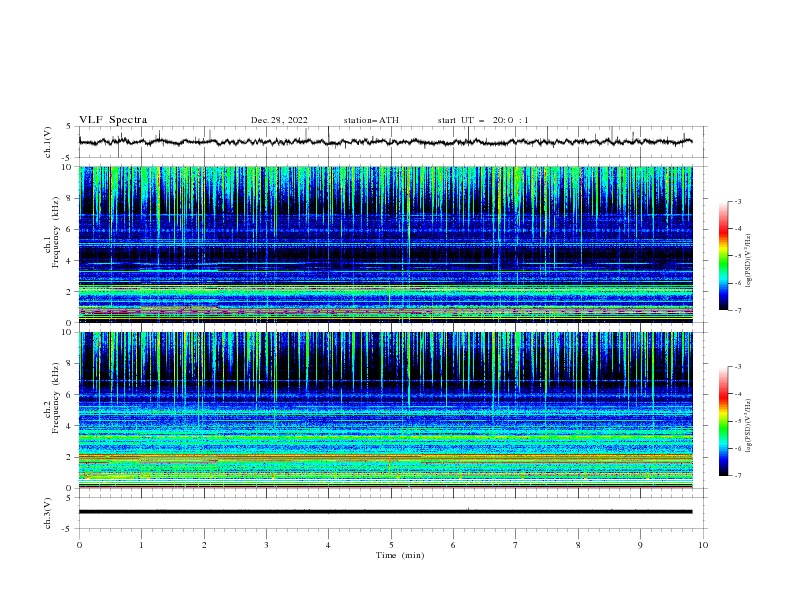Viewport: 792px width, 612px height.
Task: Click the ch.1 "Frequency (kHz)" axis label
Action: click(56, 231)
